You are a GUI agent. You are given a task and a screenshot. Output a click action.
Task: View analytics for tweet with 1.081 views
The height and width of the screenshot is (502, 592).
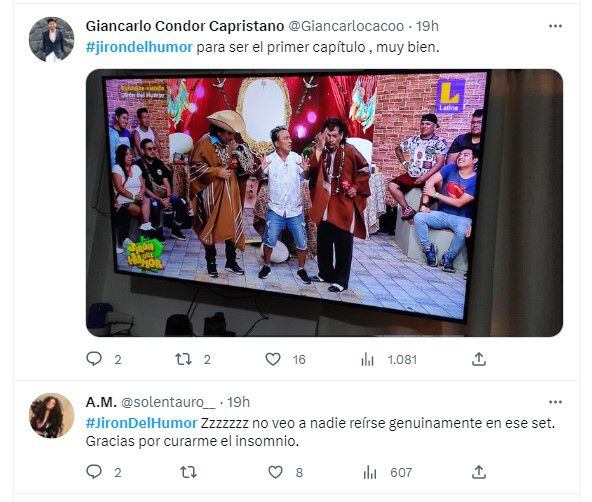click(x=367, y=359)
